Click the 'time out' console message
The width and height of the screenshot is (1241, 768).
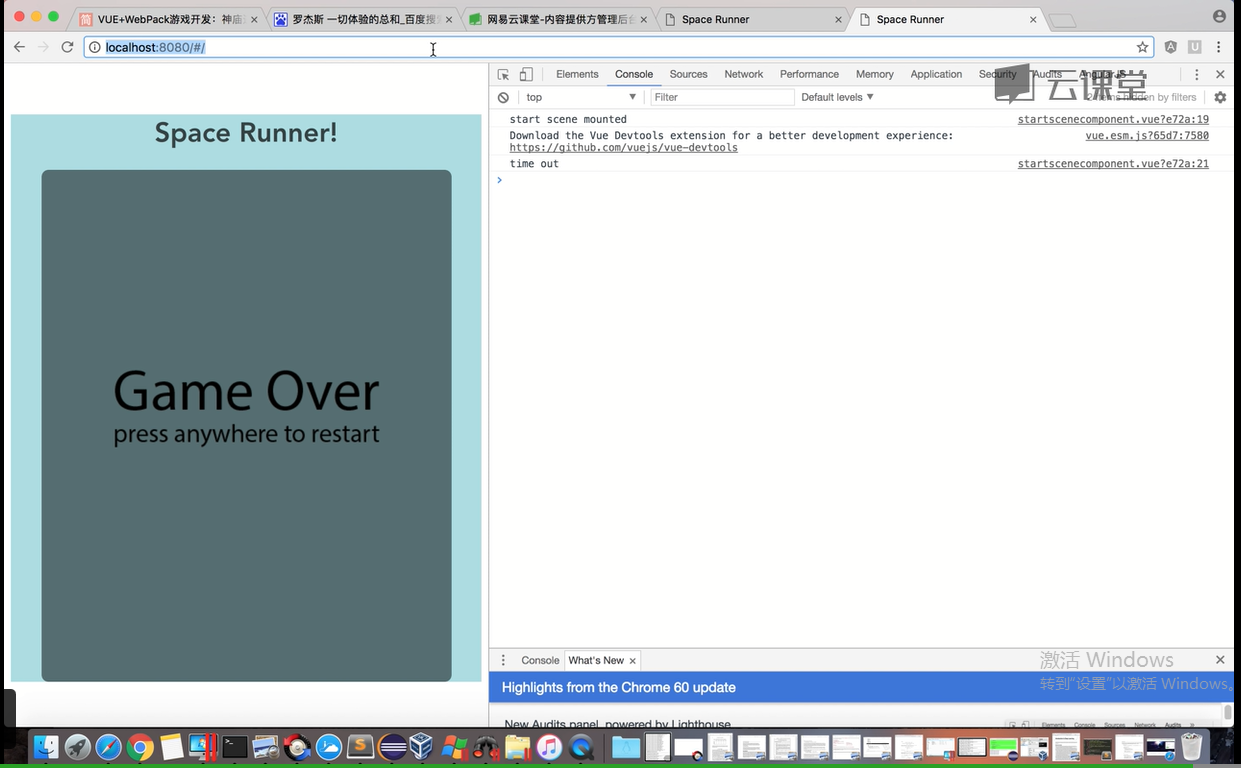click(534, 163)
